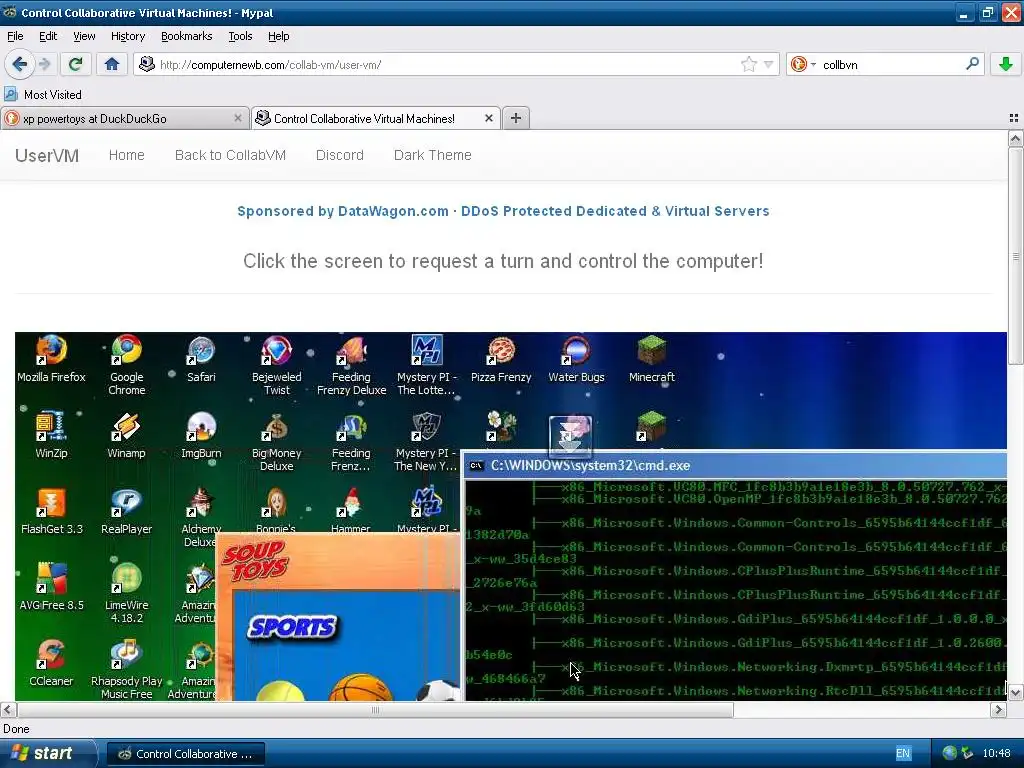Click the horizontal scrollbar right arrow
This screenshot has height=768, width=1024.
pos(998,710)
